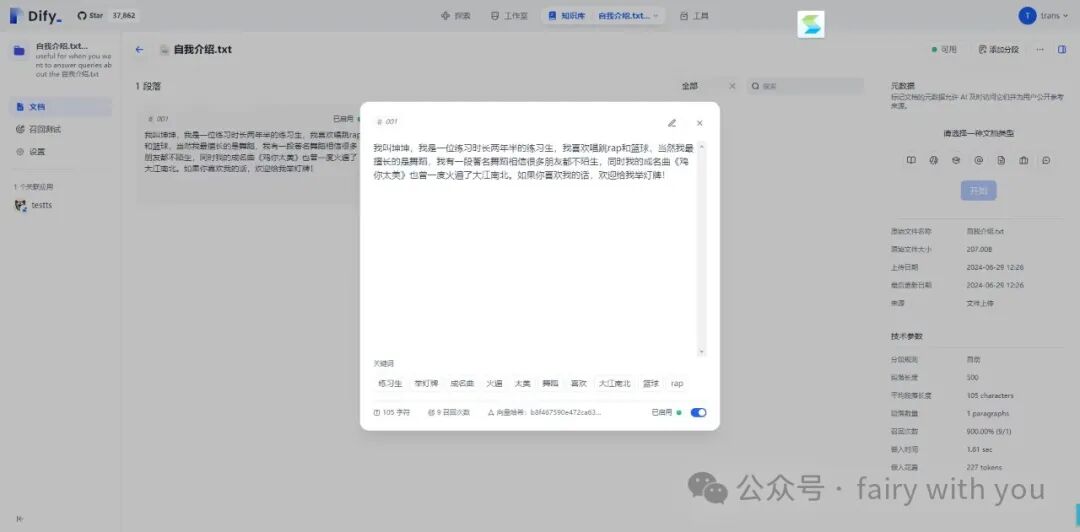Select 召回测试 in left sidebar
Screen dimensions: 1080x532
61,129
